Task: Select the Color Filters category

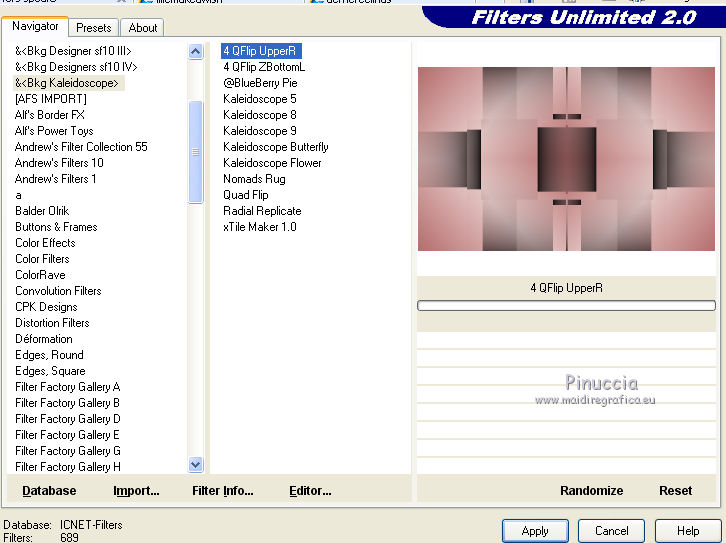Action: 43,259
